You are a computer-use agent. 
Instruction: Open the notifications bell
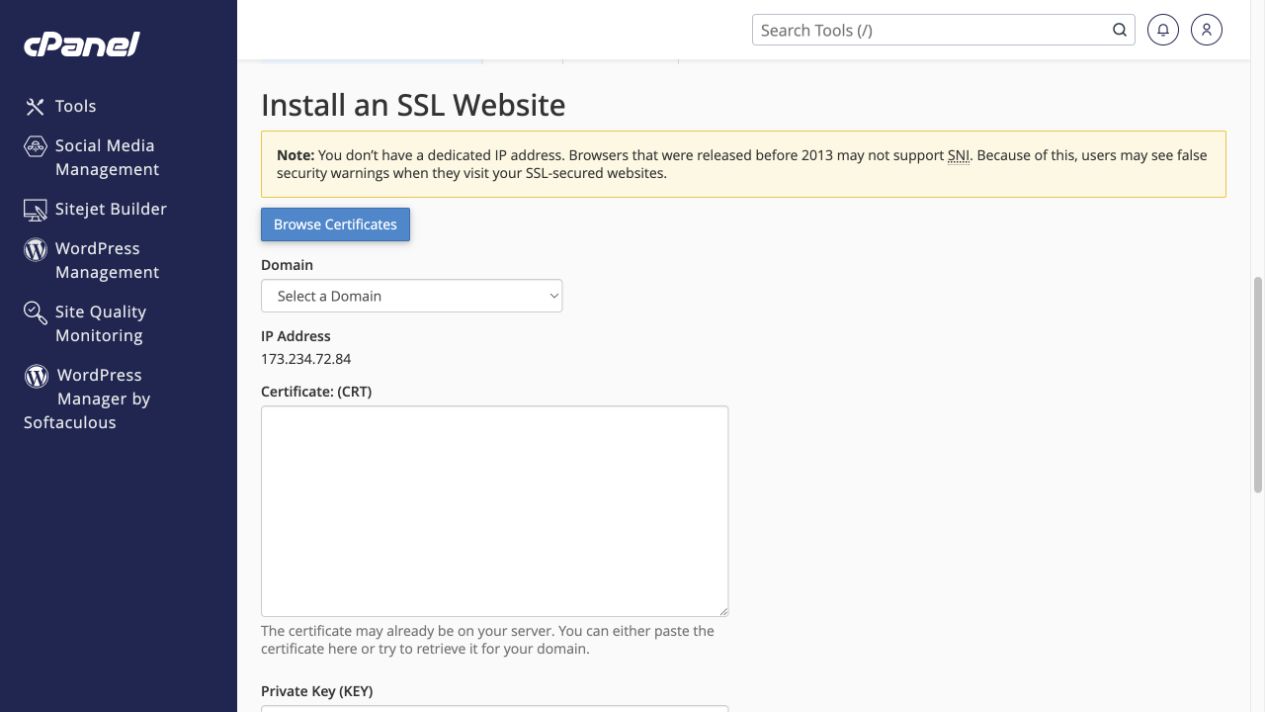tap(1163, 30)
